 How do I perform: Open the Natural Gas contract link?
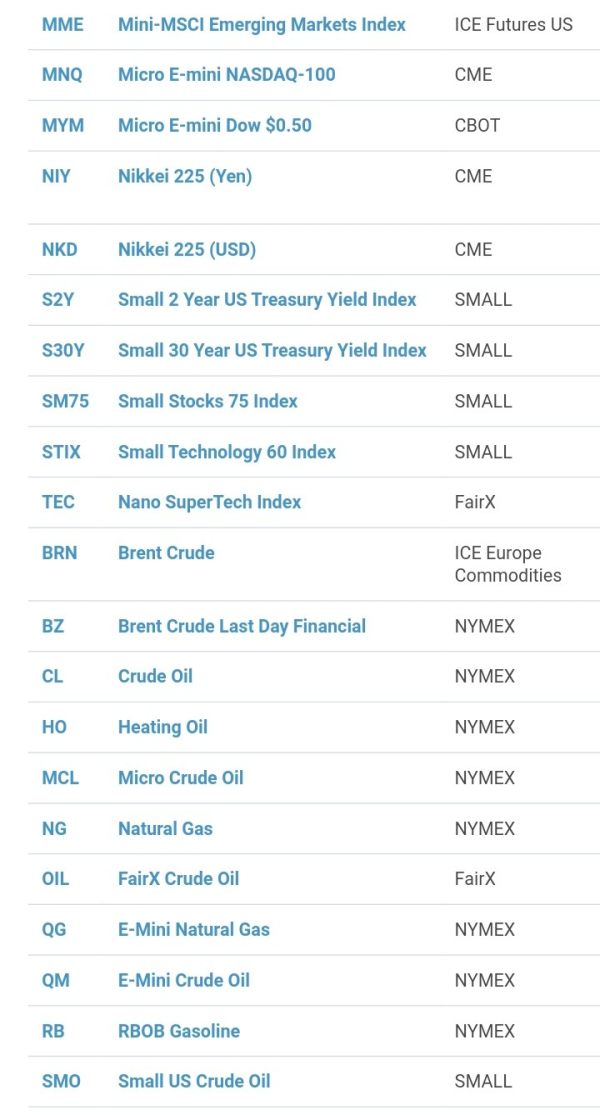(x=165, y=828)
